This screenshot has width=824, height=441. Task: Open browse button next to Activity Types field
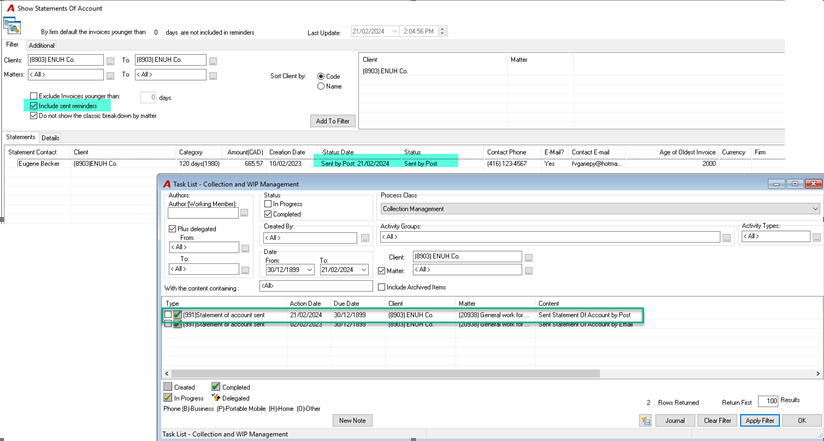click(817, 237)
